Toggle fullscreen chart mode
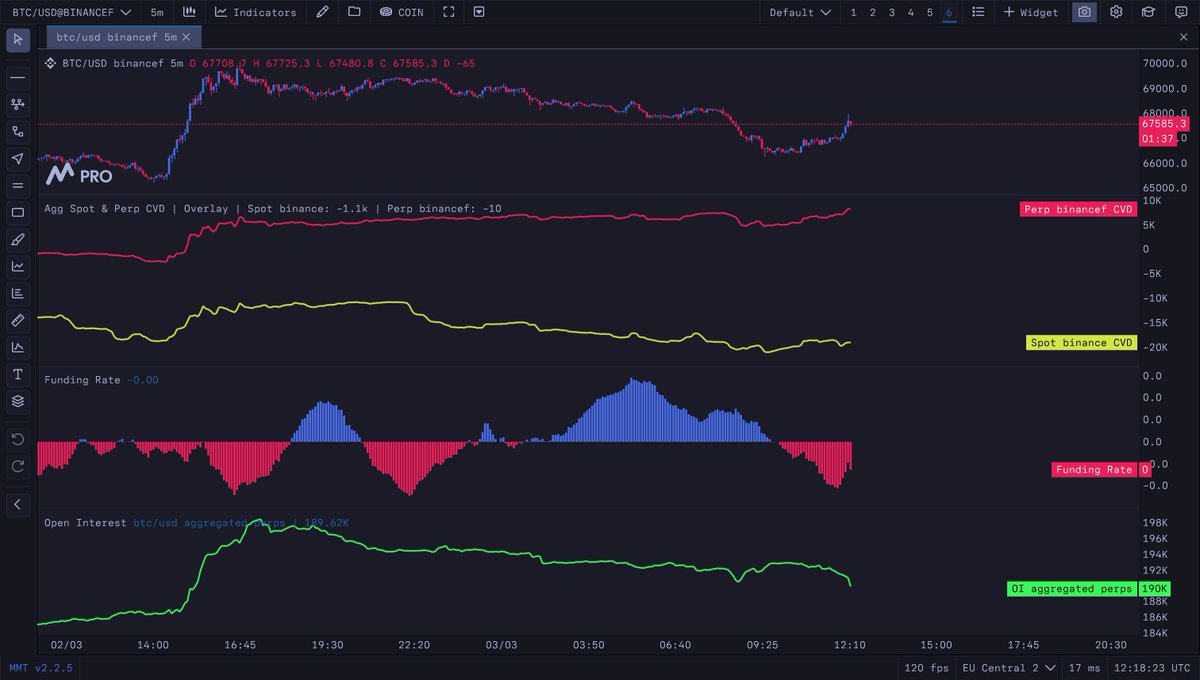This screenshot has height=680, width=1200. tap(449, 12)
